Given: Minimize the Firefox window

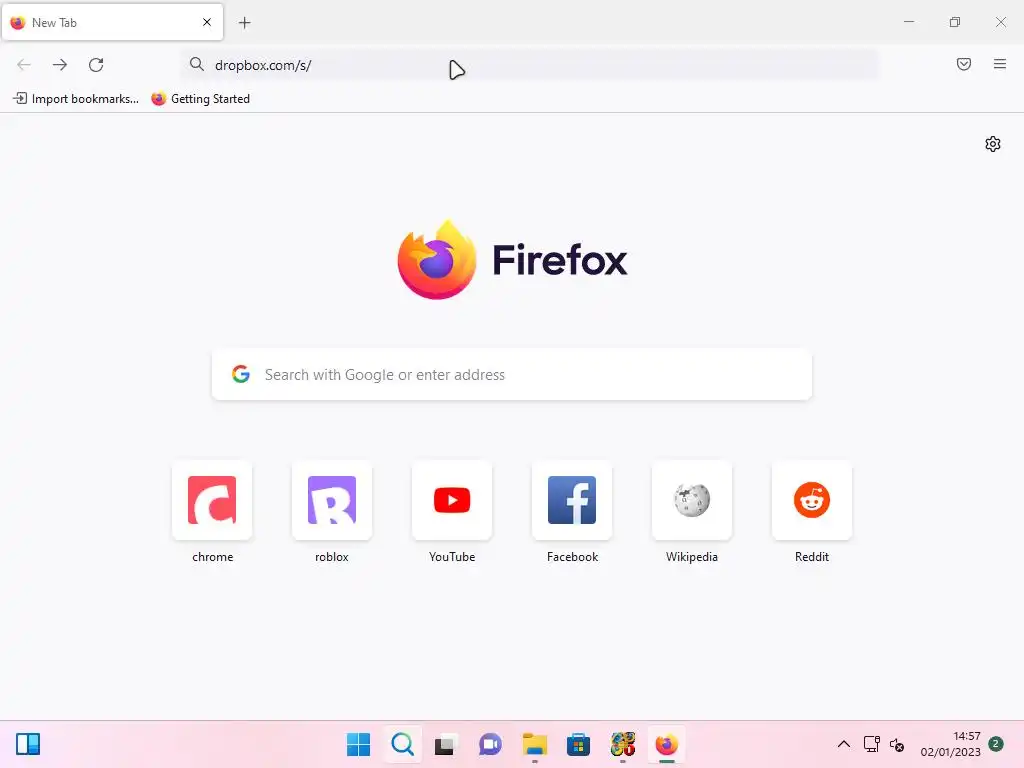Looking at the screenshot, I should point(908,22).
